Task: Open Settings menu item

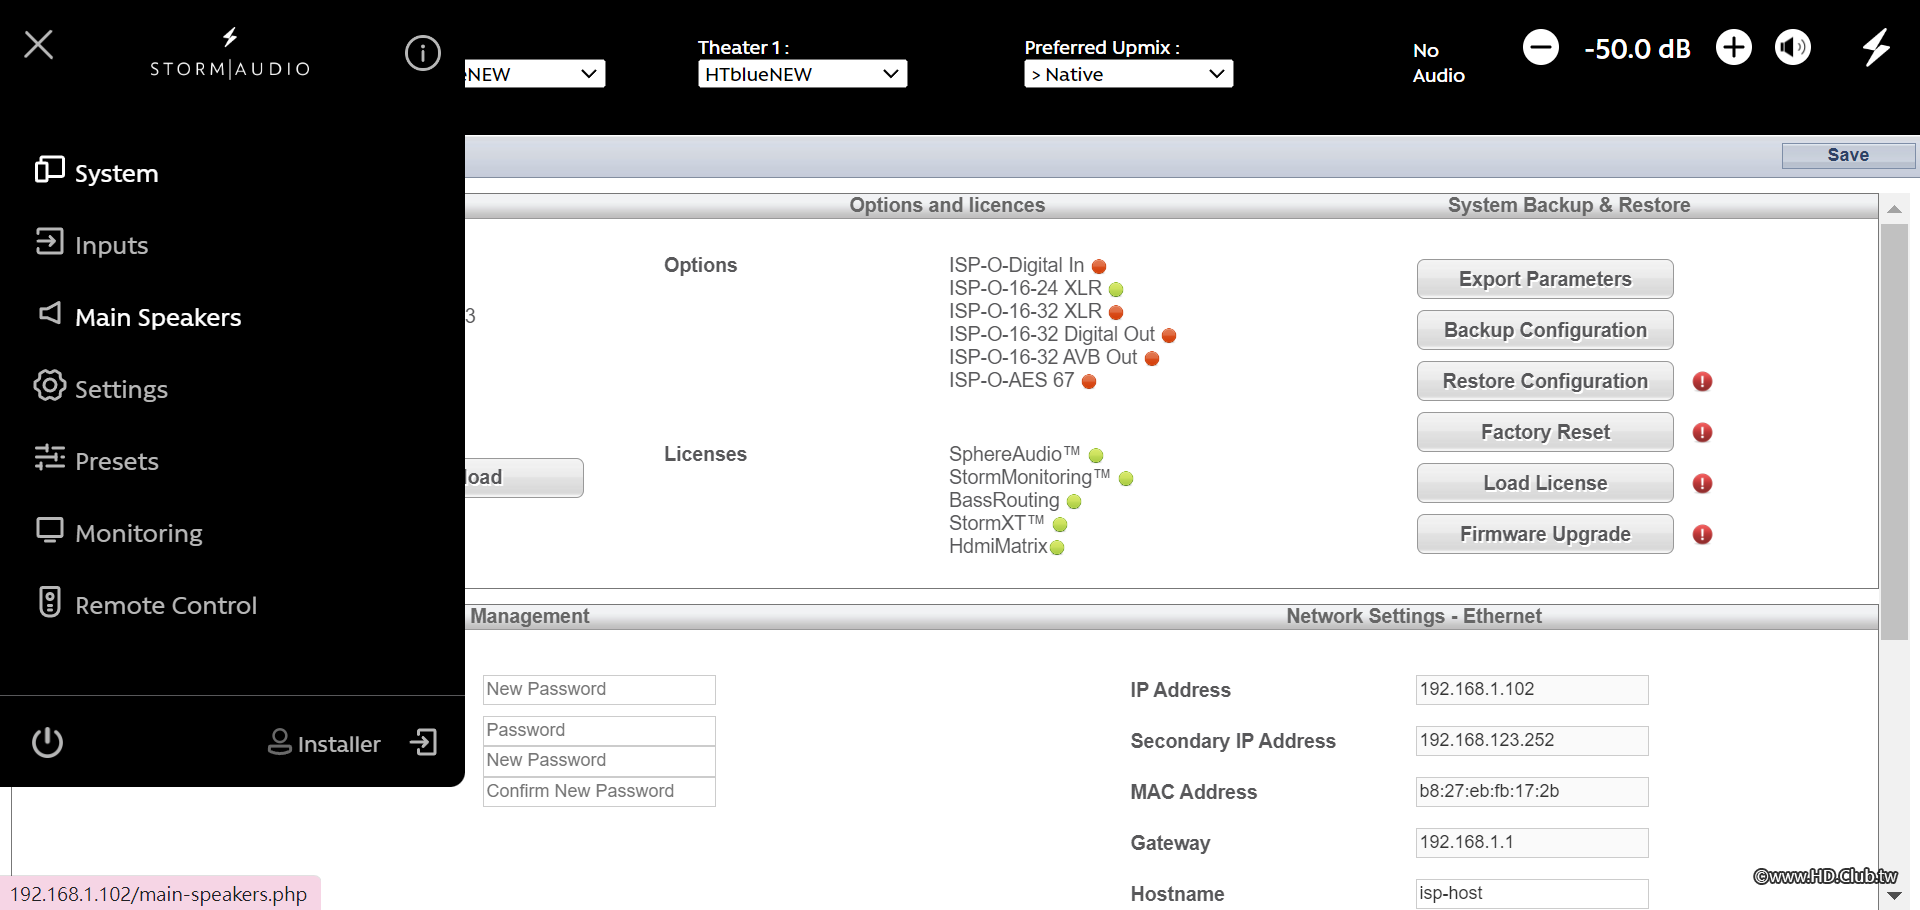Action: (x=121, y=389)
